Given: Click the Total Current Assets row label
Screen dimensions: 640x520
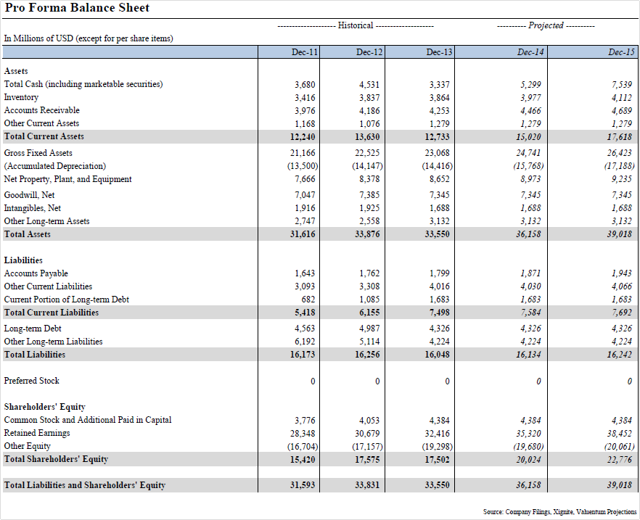Looking at the screenshot, I should coord(44,136).
